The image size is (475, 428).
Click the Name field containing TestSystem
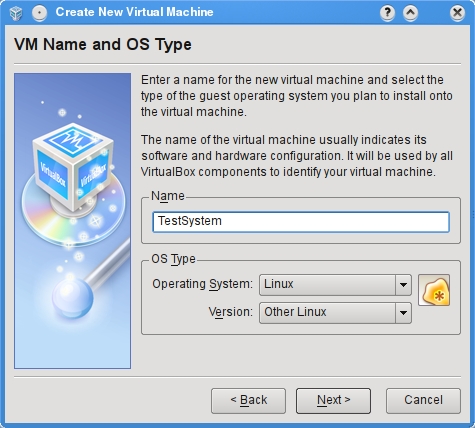[x=301, y=222]
